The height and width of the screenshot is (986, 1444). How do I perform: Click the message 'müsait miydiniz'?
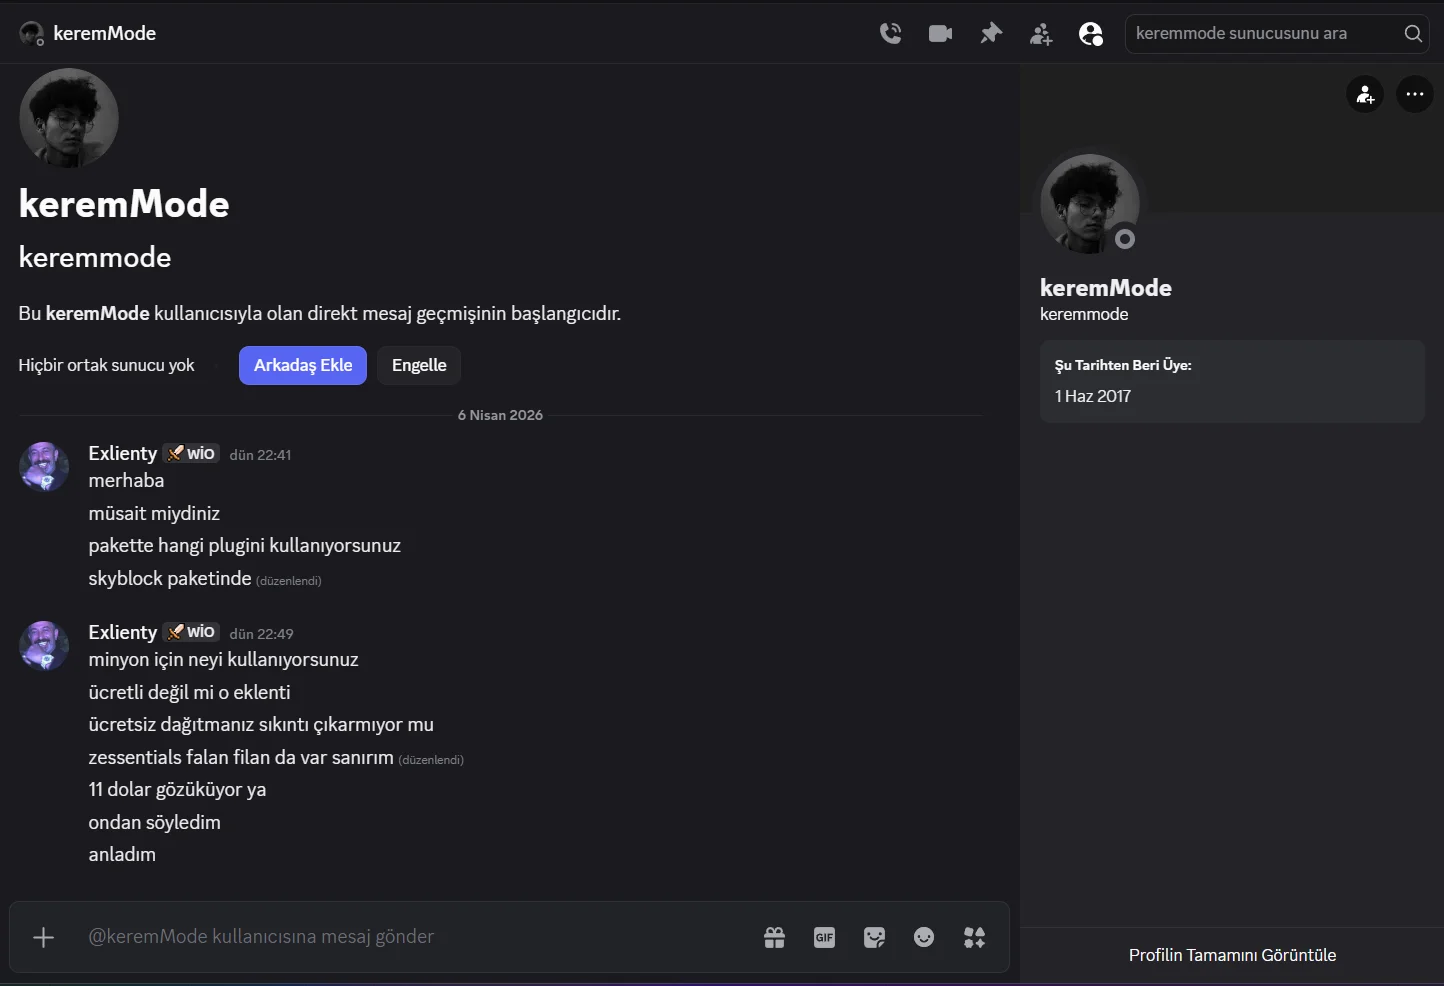(154, 513)
